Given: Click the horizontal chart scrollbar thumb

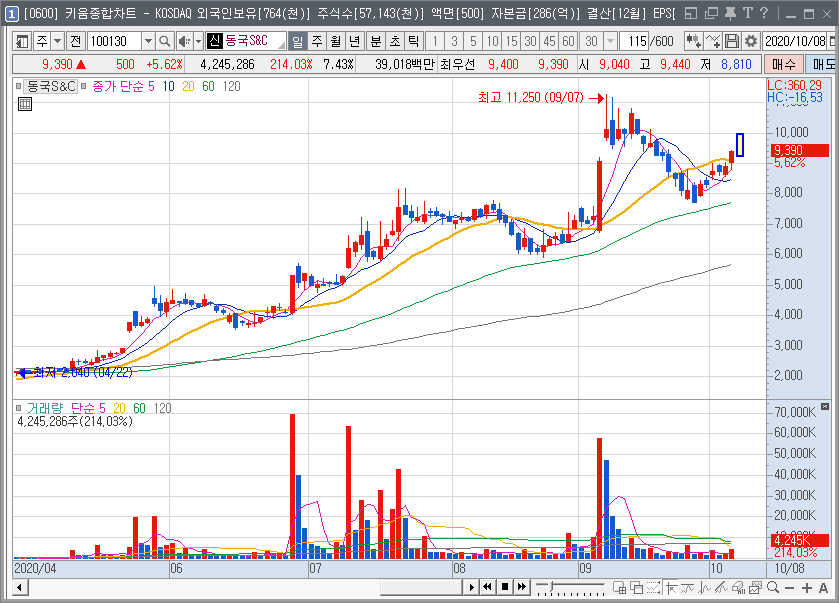Looking at the screenshot, I should 421,587.
